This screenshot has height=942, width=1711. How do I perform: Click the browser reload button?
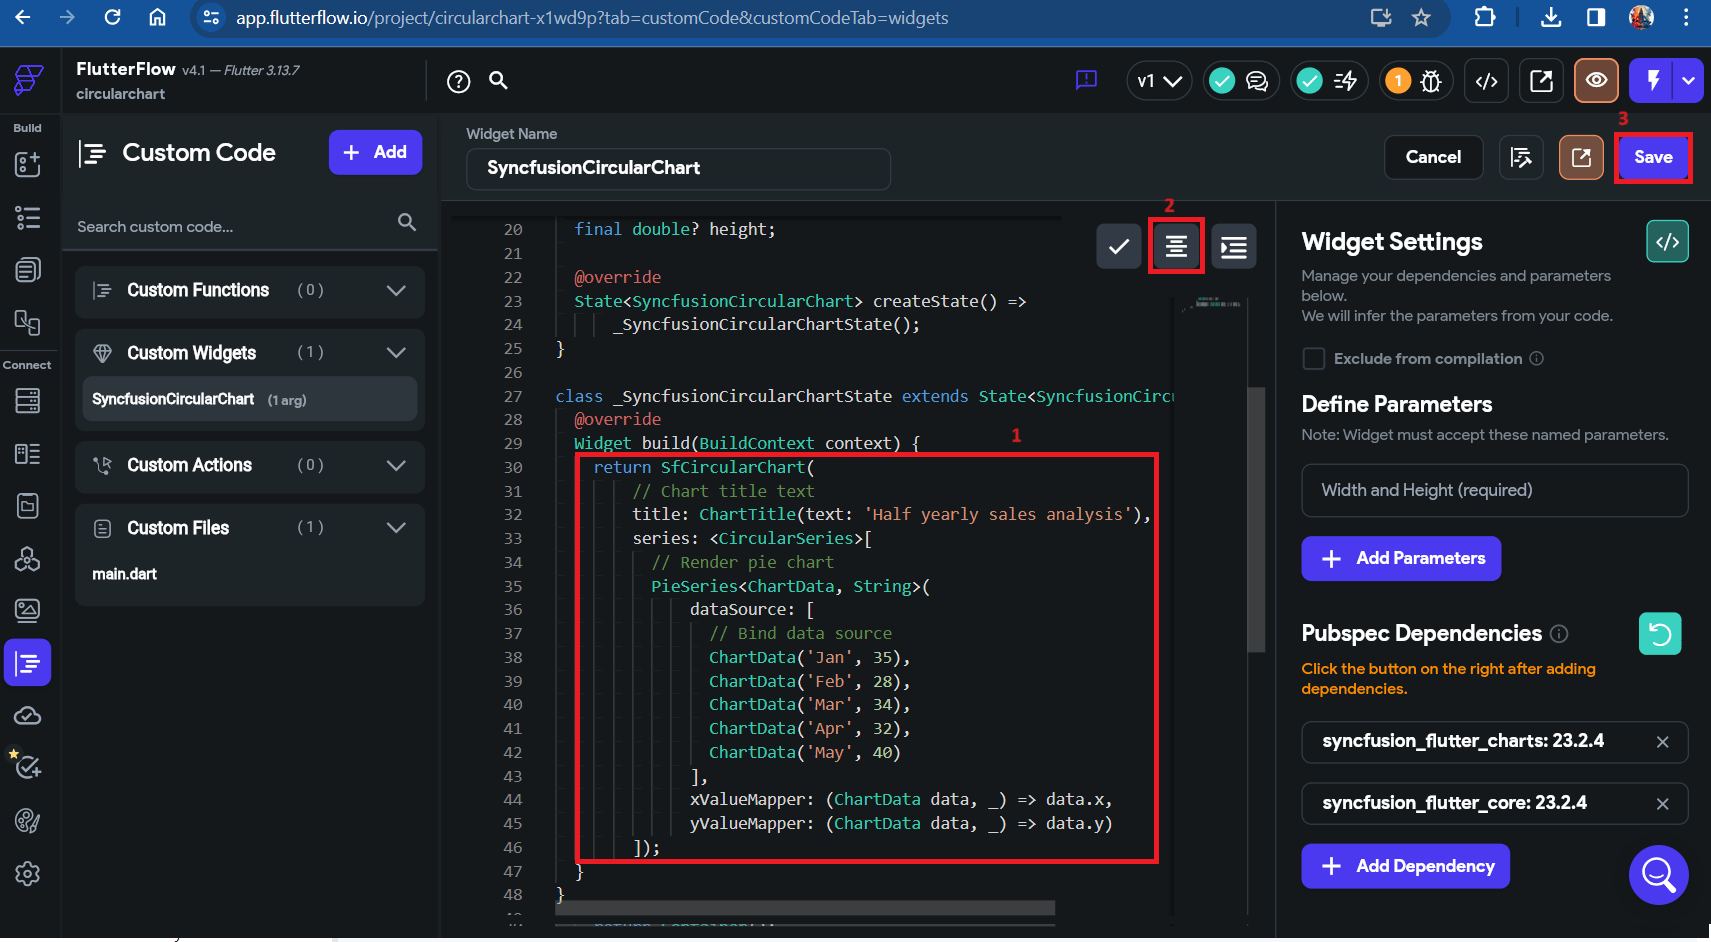112,18
